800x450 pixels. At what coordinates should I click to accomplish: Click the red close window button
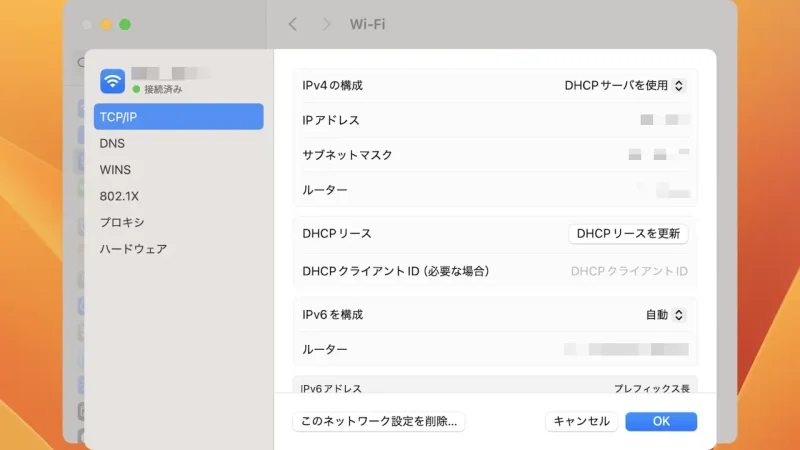87,24
